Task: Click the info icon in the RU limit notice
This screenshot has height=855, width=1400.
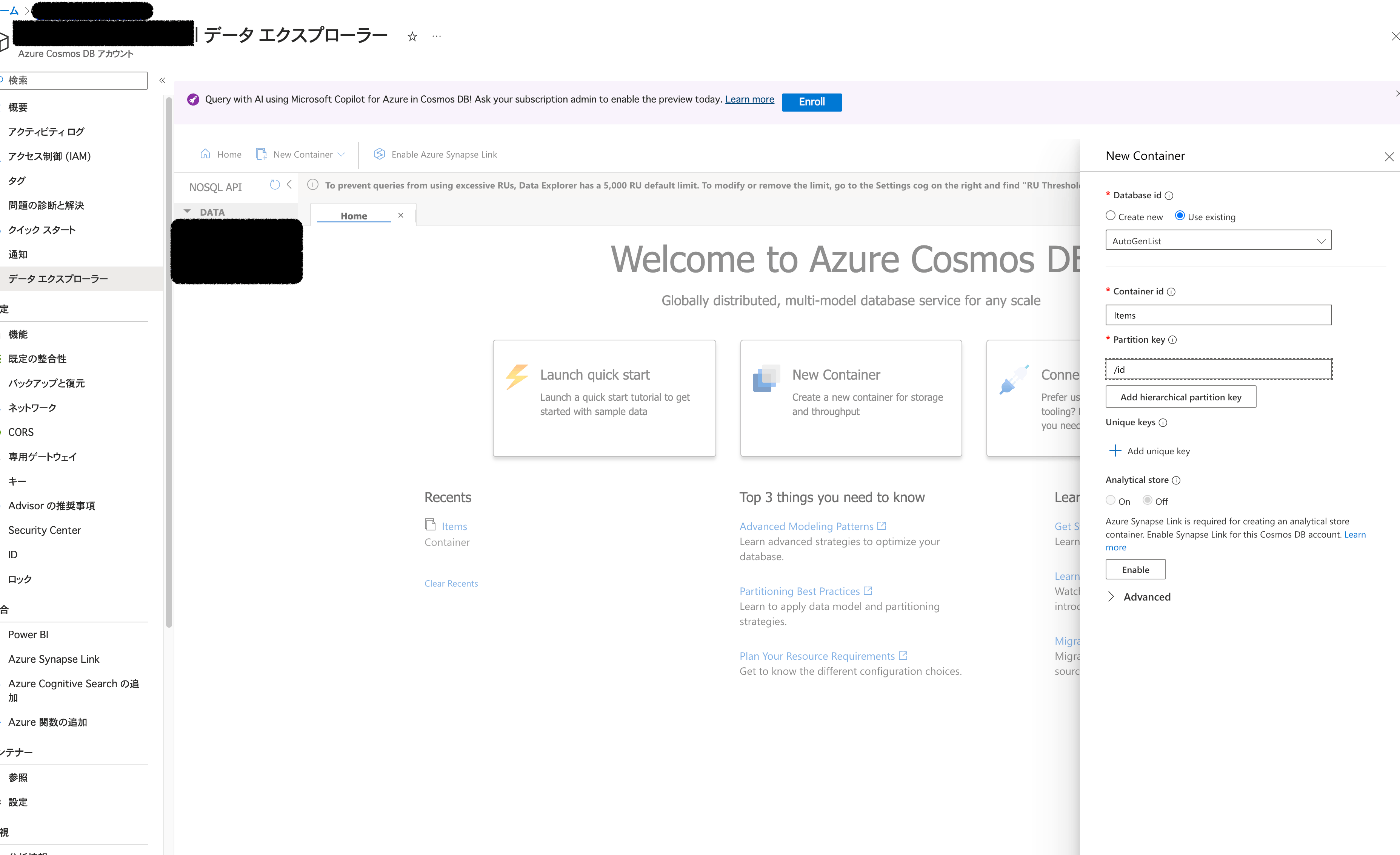Action: click(x=313, y=185)
